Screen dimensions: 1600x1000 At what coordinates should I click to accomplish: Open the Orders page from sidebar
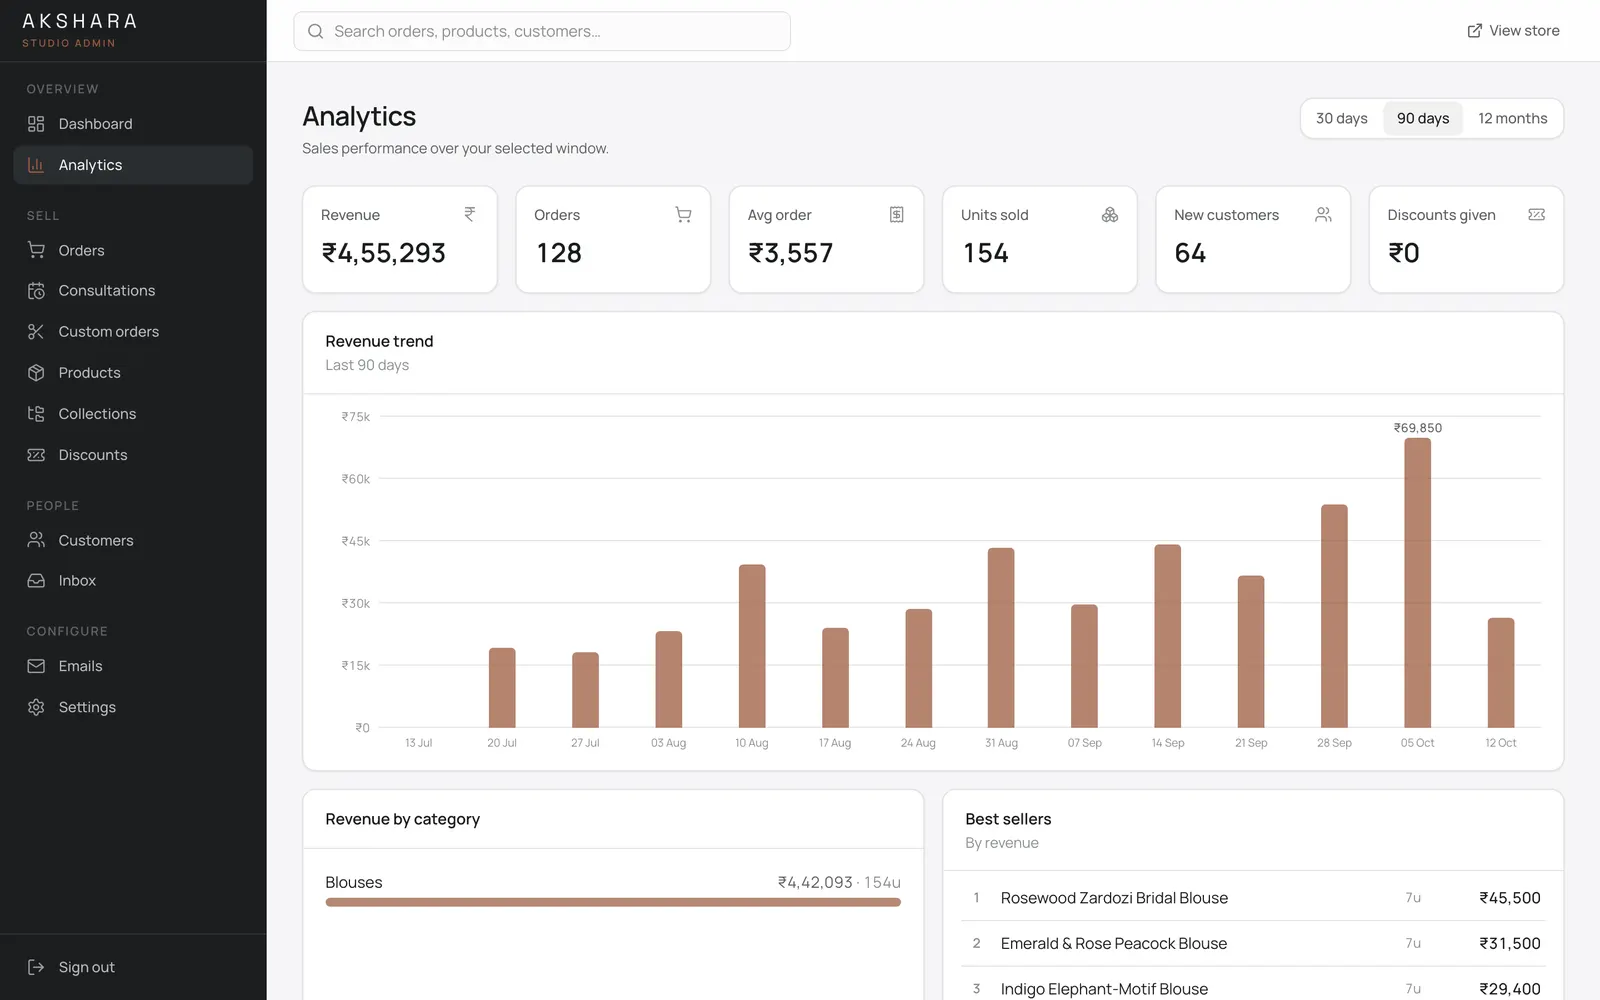click(x=133, y=250)
